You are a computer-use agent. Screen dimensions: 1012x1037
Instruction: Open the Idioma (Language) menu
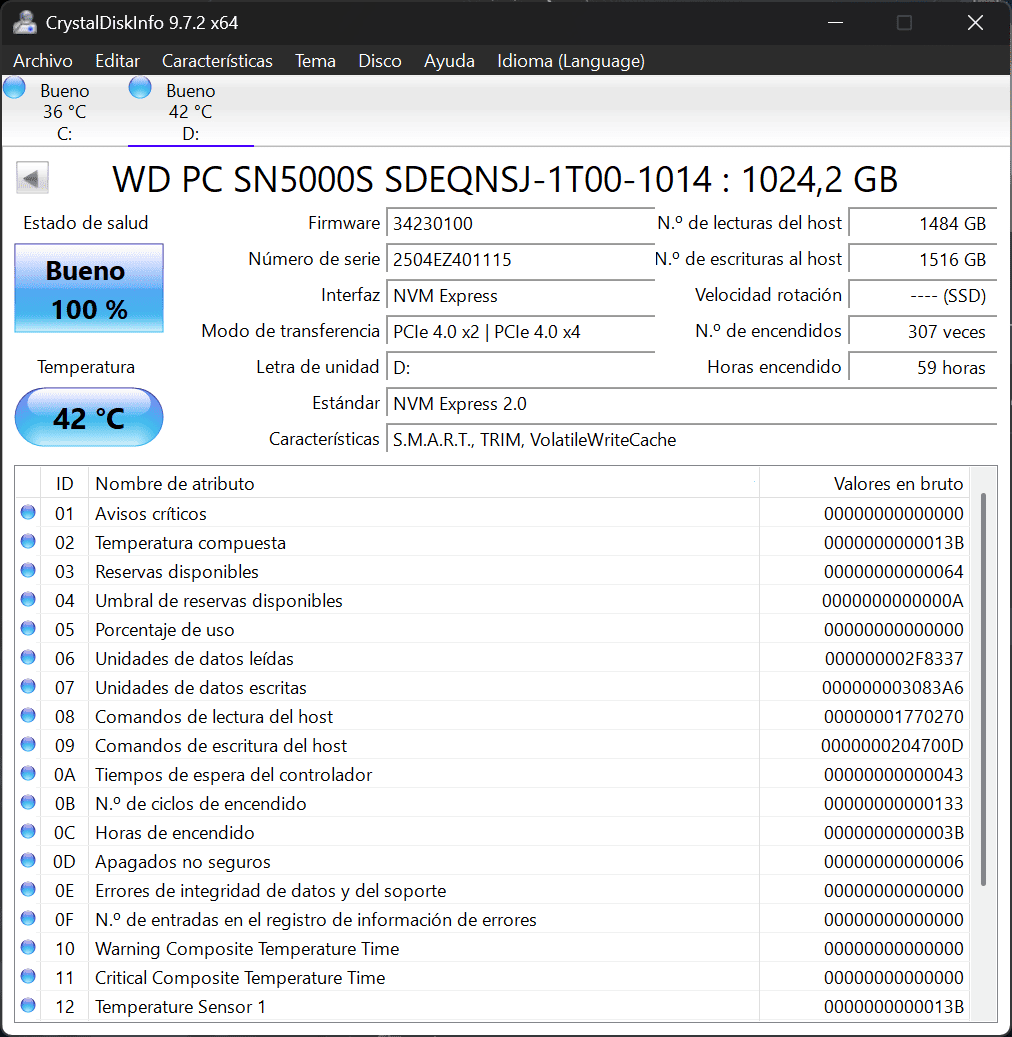pos(571,61)
